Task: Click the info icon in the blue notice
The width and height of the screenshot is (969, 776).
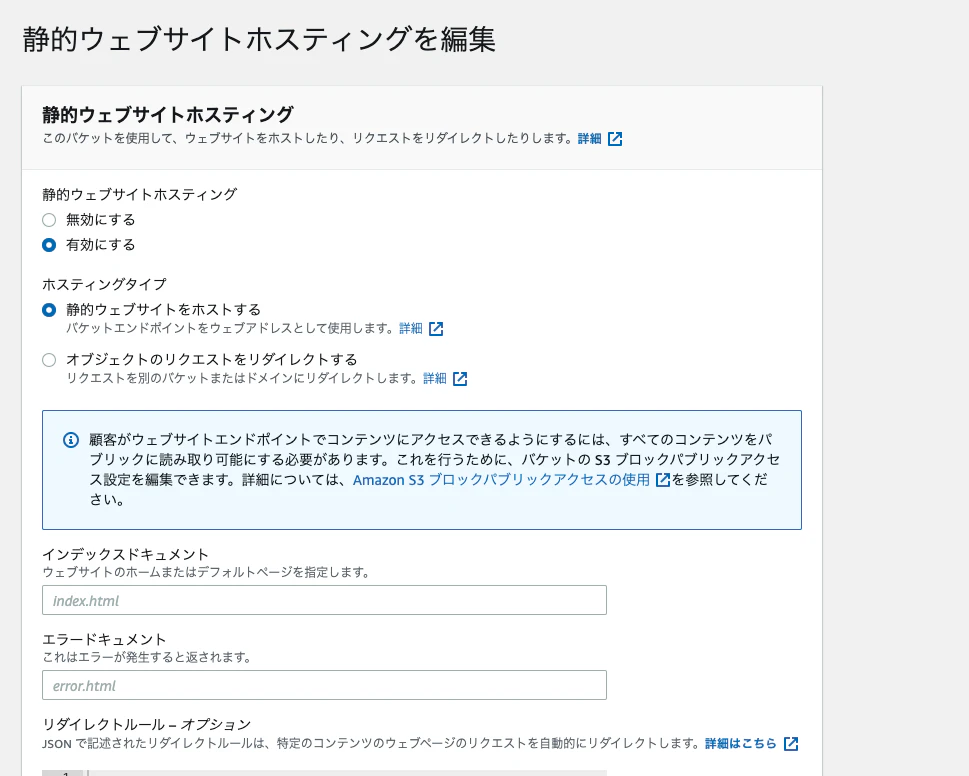Action: (71, 440)
